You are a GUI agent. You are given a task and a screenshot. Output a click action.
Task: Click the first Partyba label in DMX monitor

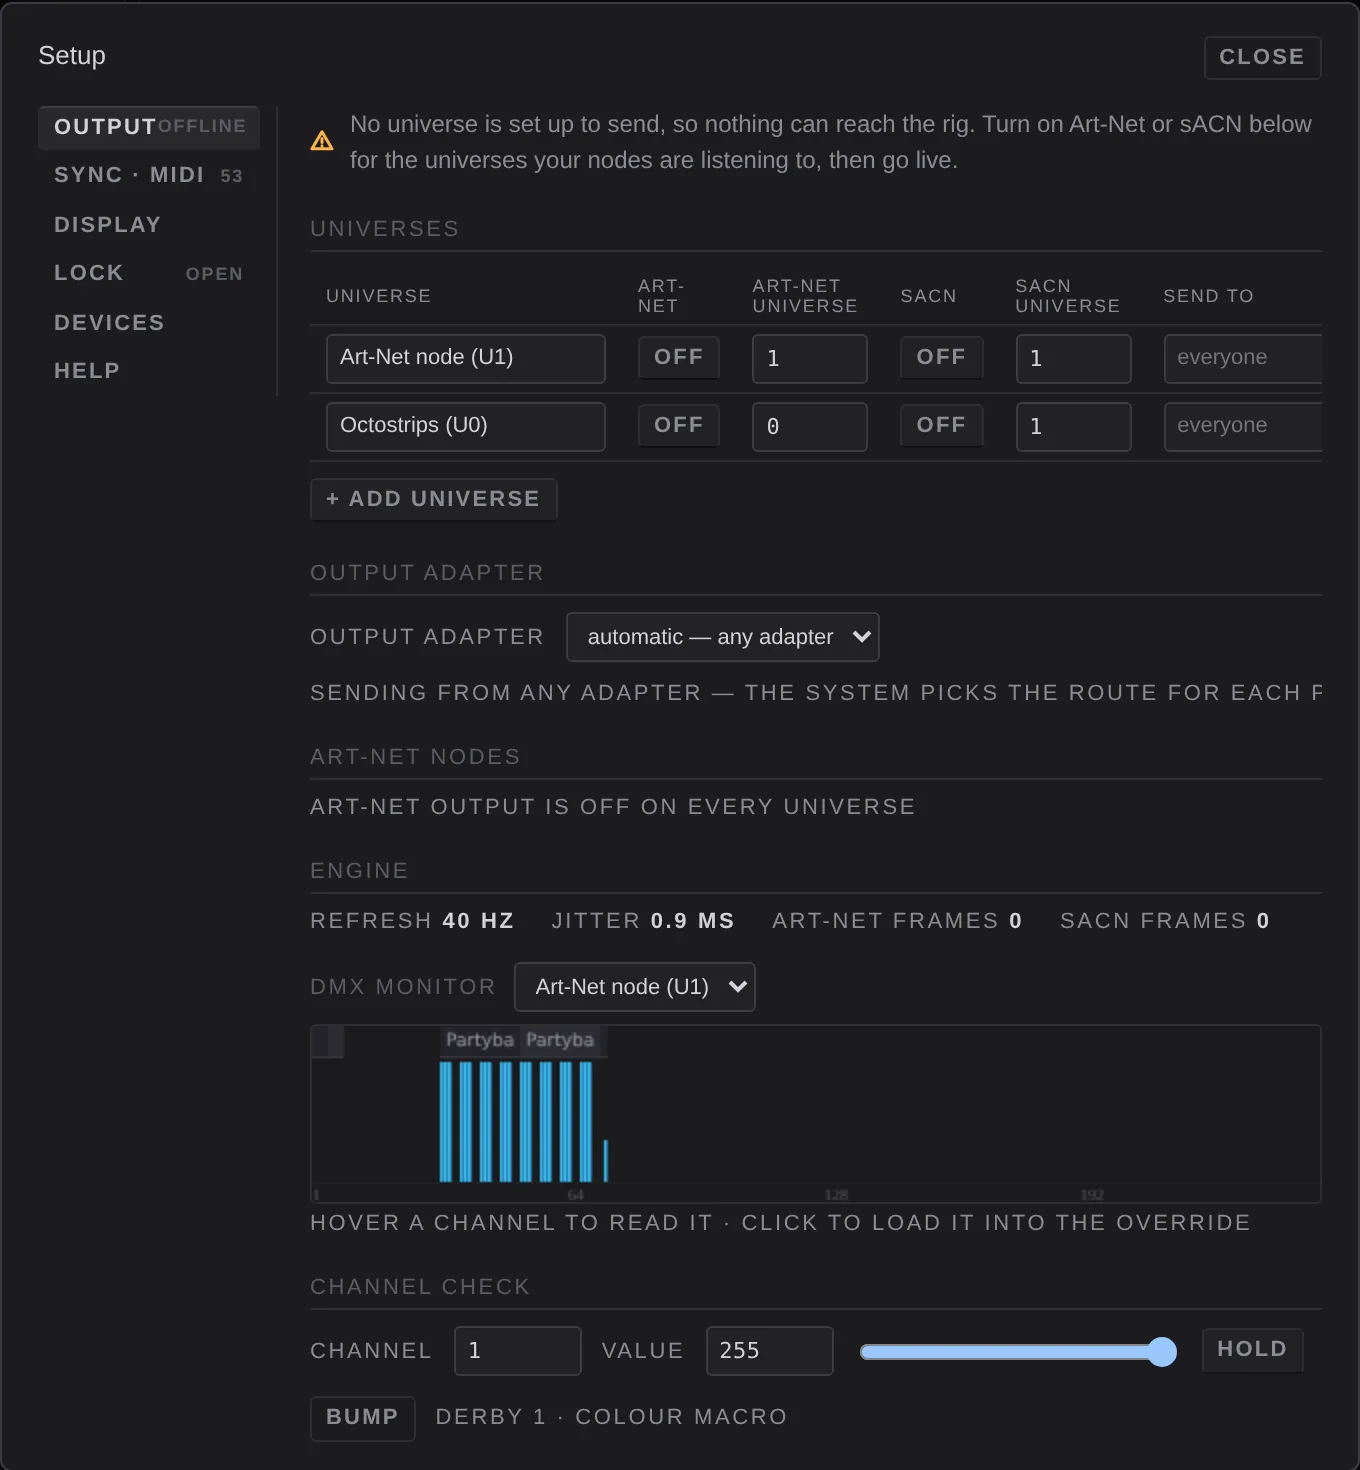(480, 1040)
